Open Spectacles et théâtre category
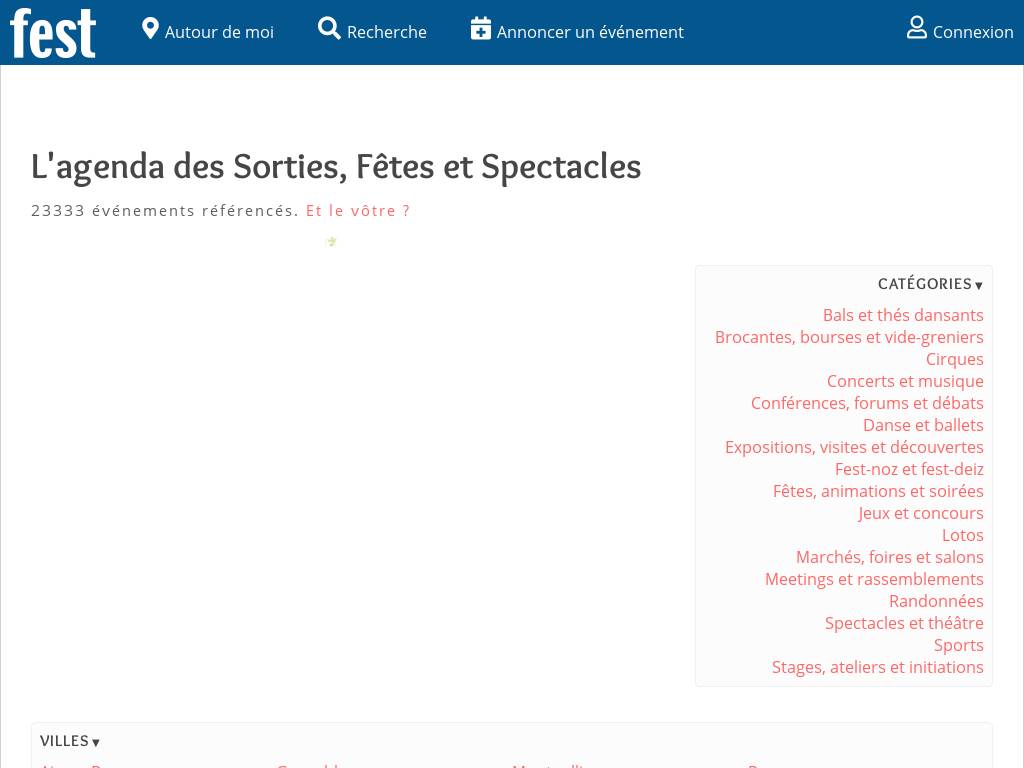The width and height of the screenshot is (1024, 768). [x=904, y=623]
